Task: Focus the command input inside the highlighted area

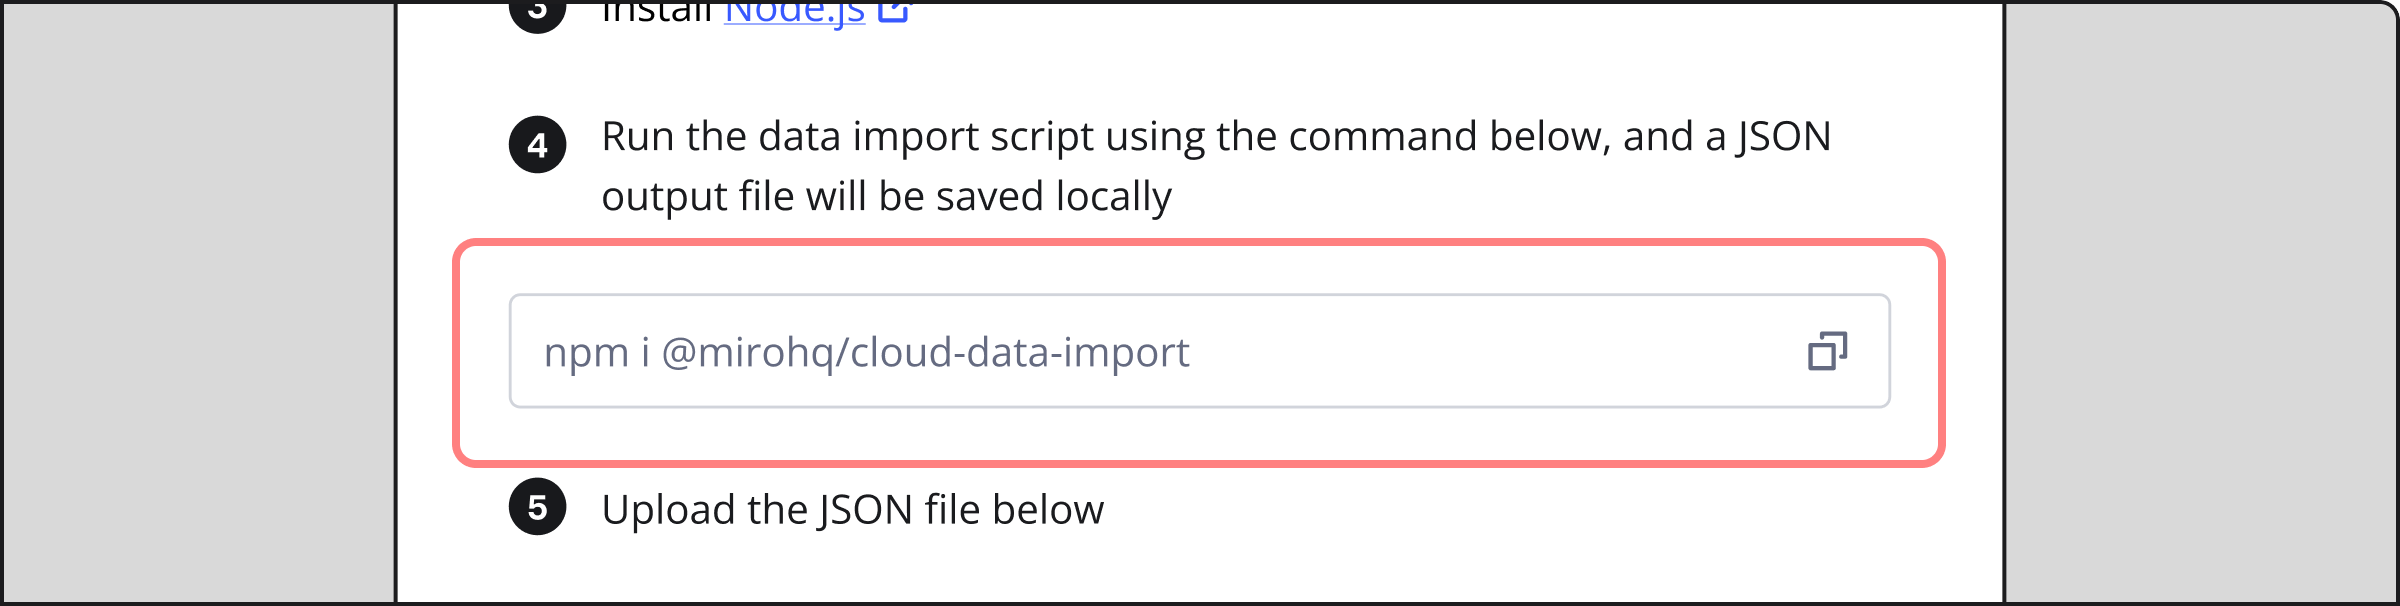Action: click(1100, 350)
